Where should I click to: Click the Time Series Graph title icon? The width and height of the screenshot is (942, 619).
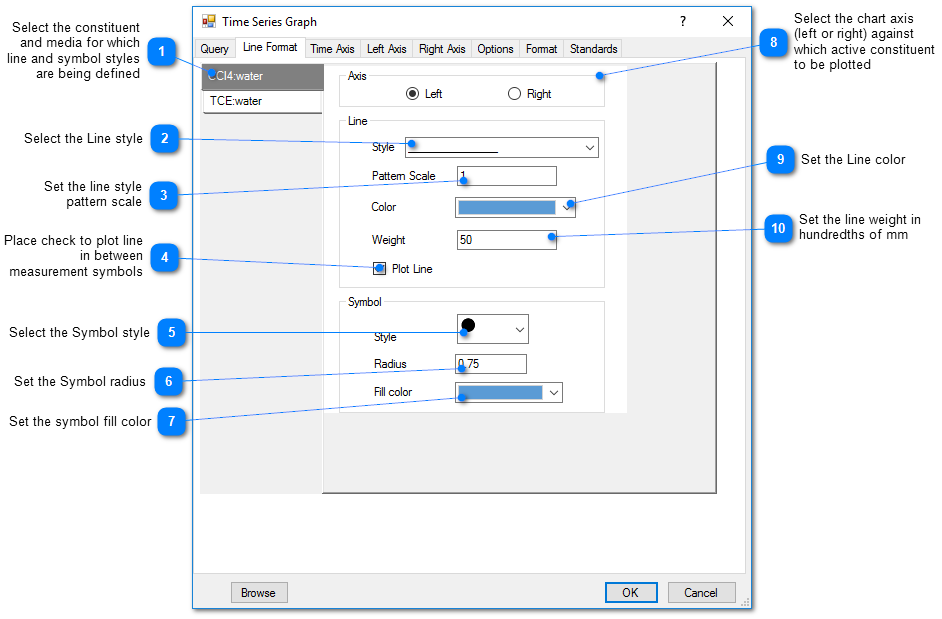209,21
